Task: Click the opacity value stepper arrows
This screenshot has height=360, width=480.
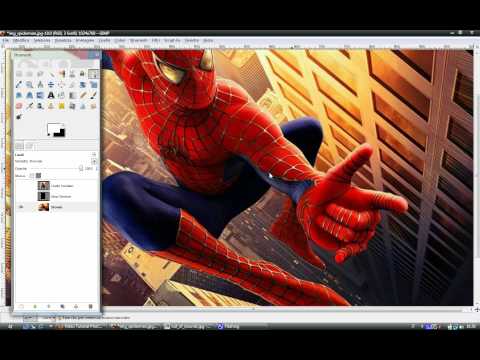Action: coord(97,168)
